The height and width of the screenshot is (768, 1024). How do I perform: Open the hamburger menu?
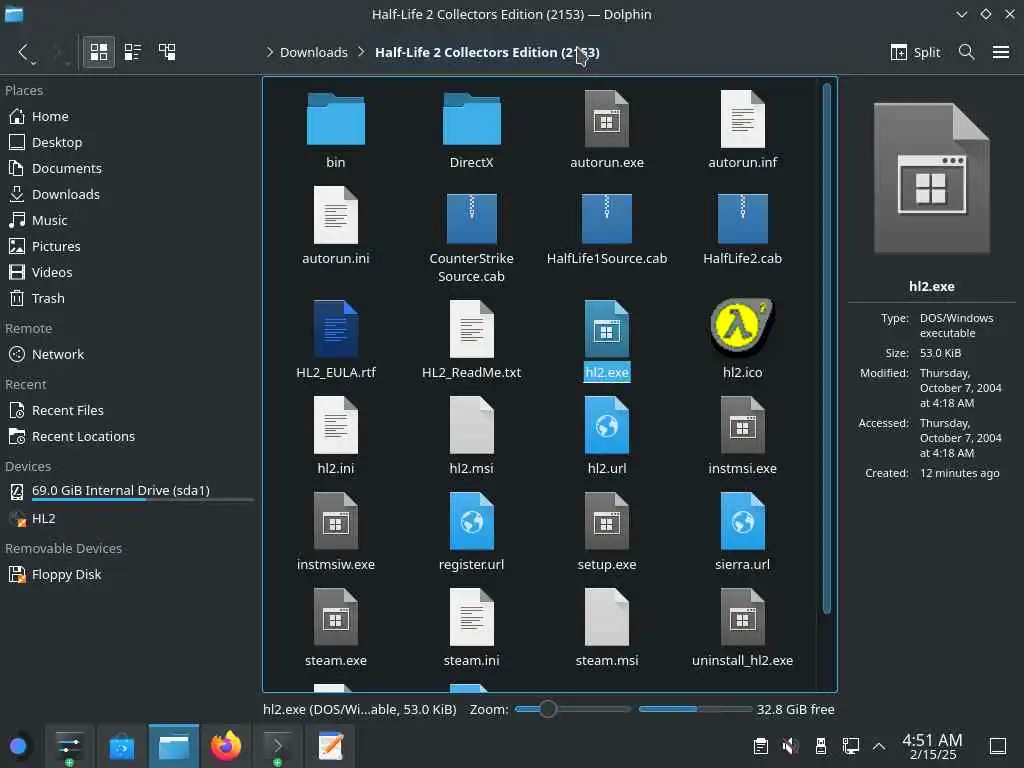point(1000,52)
